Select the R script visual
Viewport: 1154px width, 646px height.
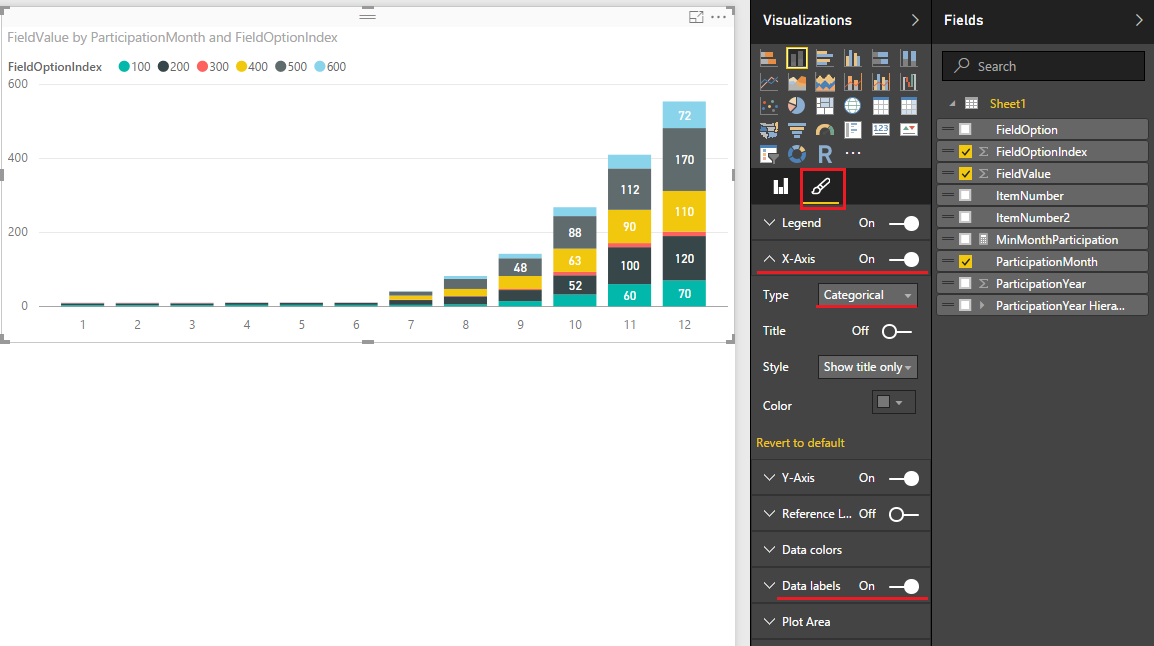pyautogui.click(x=824, y=154)
